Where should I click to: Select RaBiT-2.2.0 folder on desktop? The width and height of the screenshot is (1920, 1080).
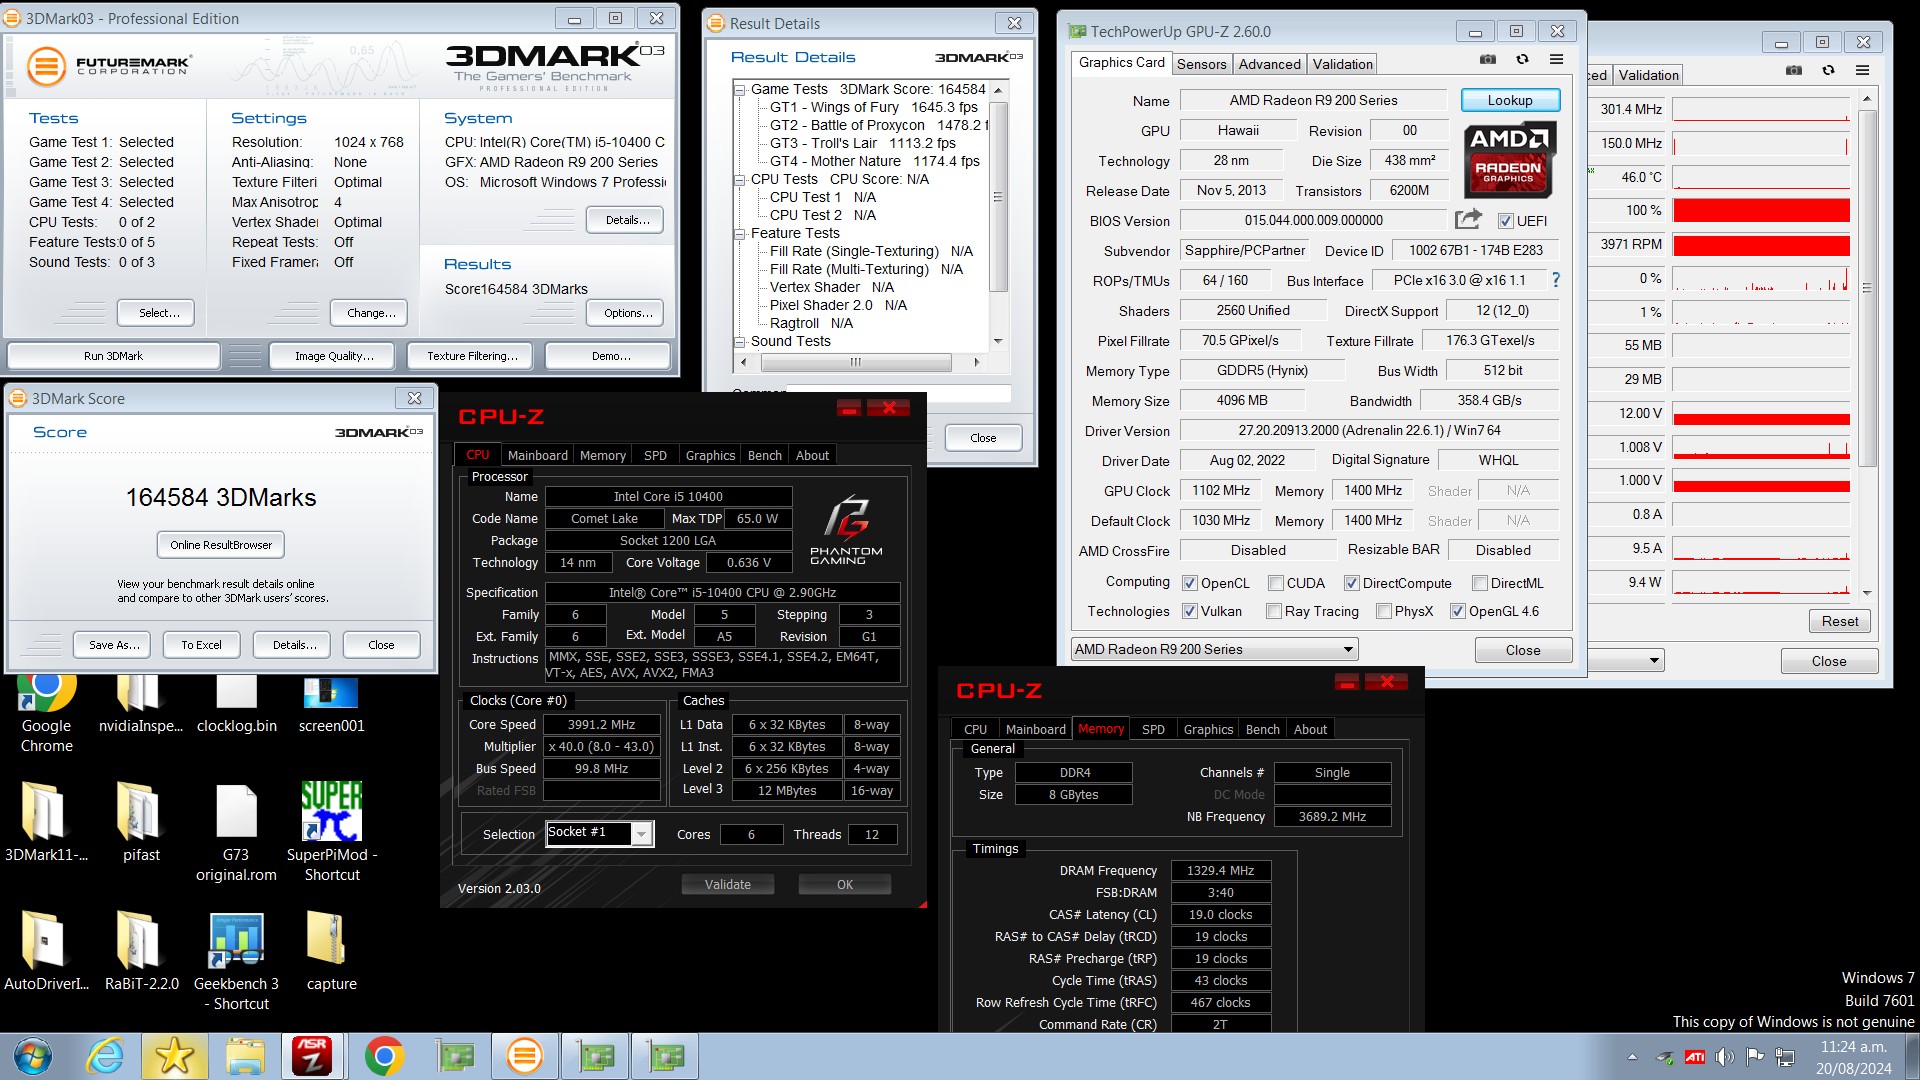click(x=140, y=951)
